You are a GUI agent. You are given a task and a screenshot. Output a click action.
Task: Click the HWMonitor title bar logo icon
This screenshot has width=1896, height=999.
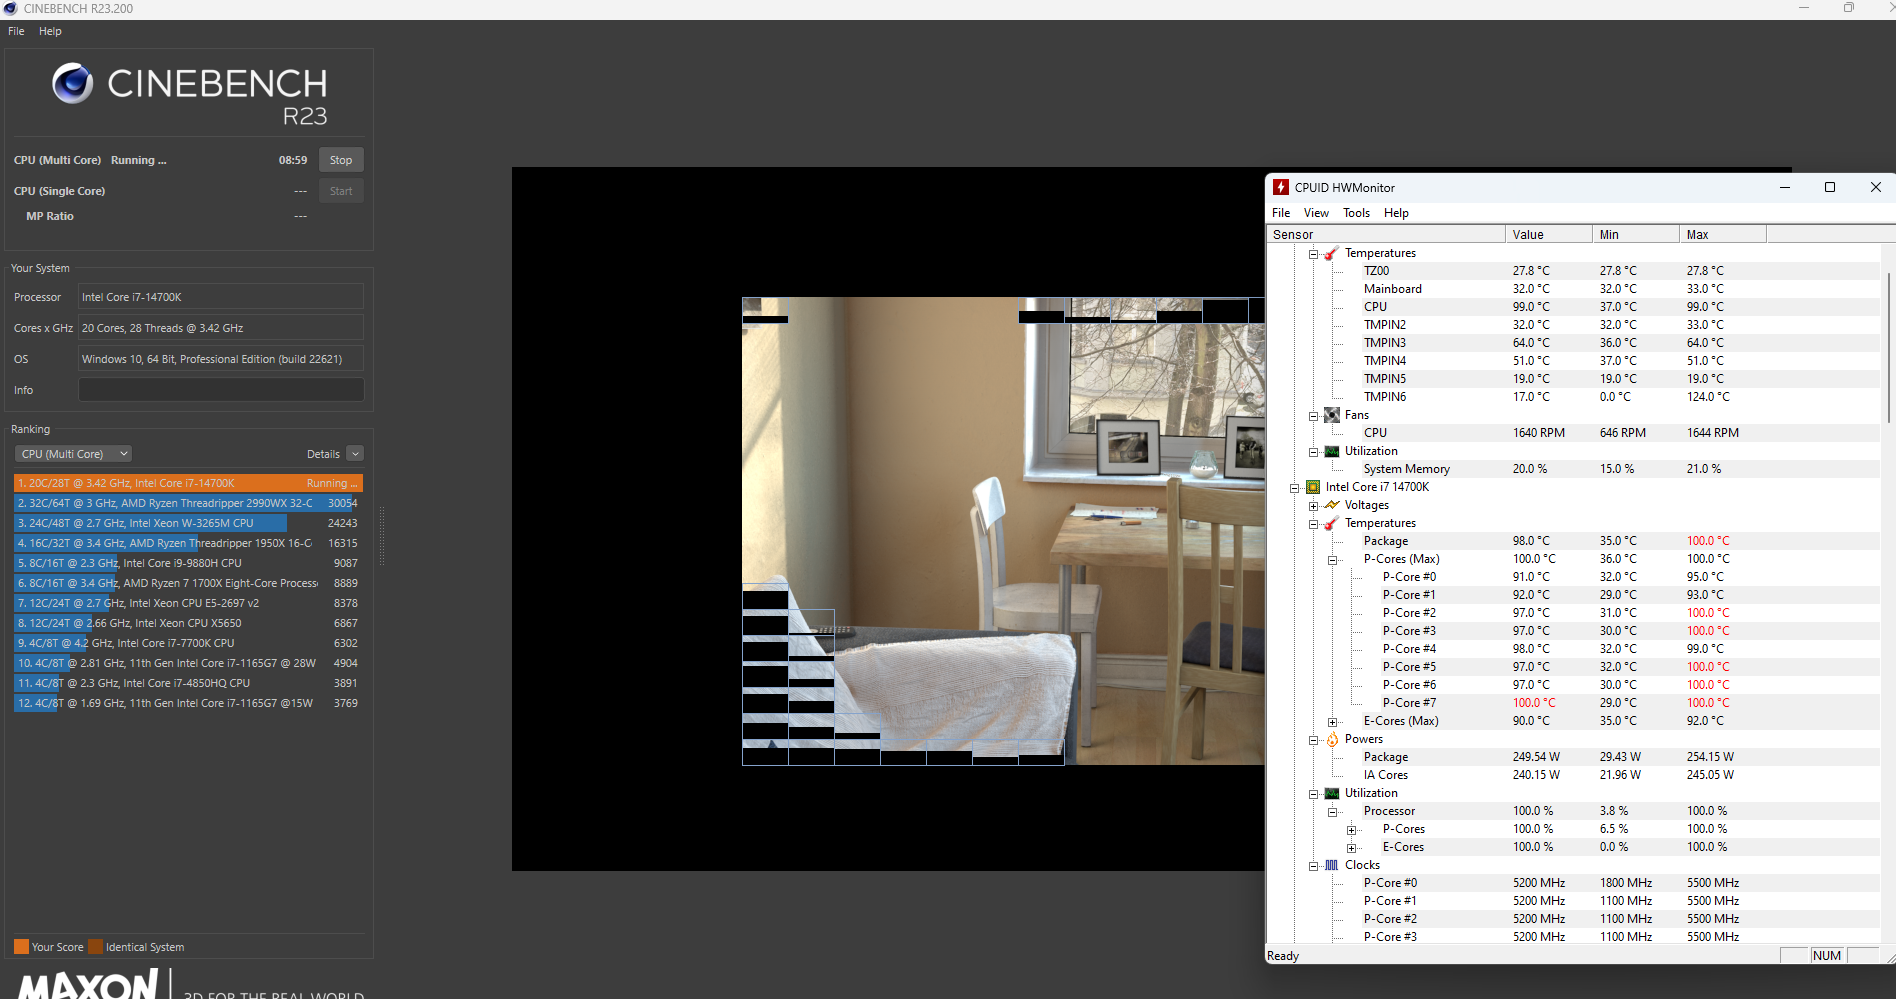coord(1281,187)
